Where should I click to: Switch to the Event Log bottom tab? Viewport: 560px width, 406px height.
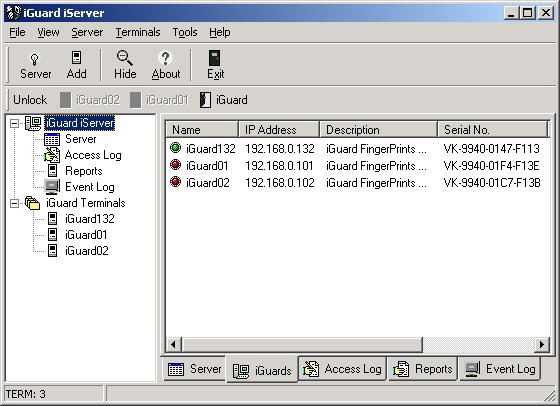coord(500,369)
